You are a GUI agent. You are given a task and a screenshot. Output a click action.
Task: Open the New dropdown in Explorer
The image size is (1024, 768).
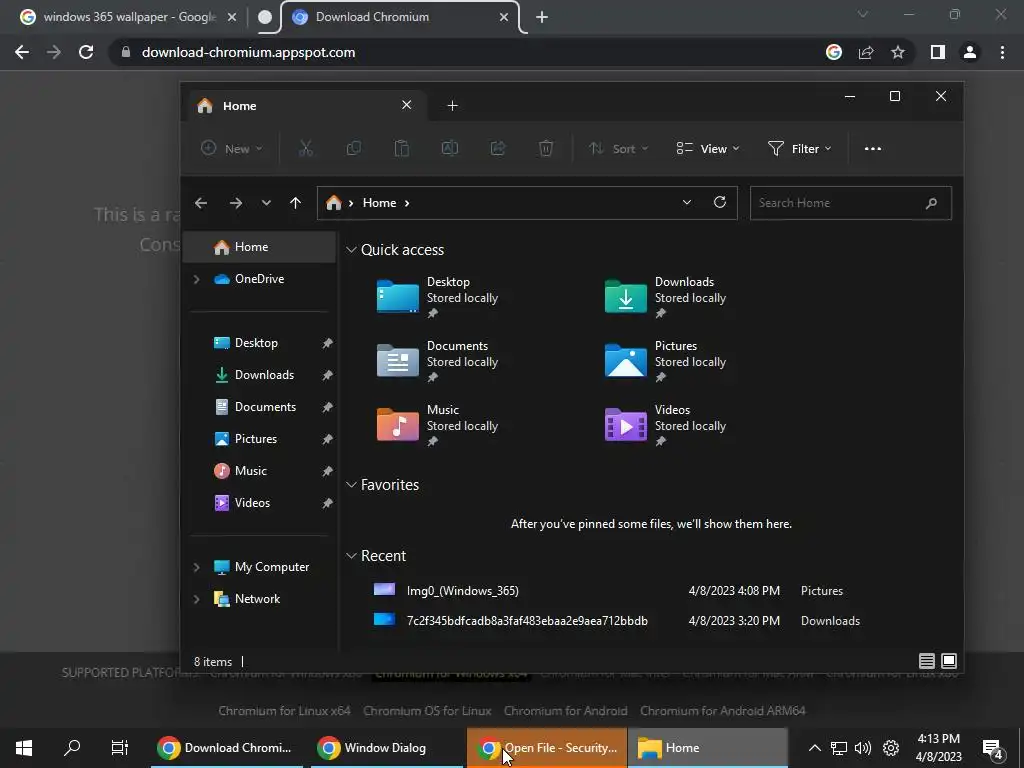click(232, 149)
